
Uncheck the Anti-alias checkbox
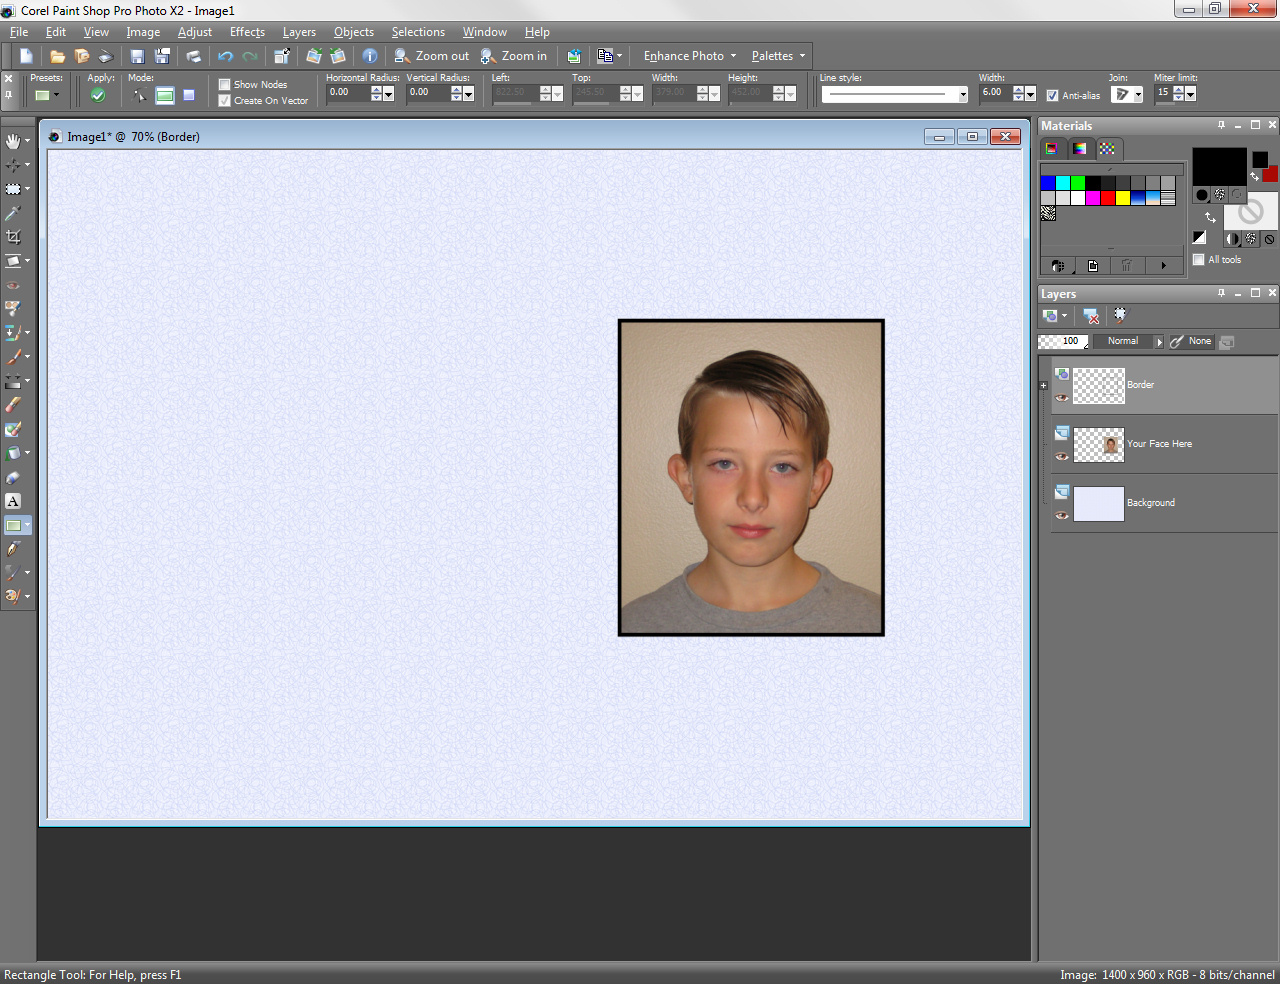1052,96
